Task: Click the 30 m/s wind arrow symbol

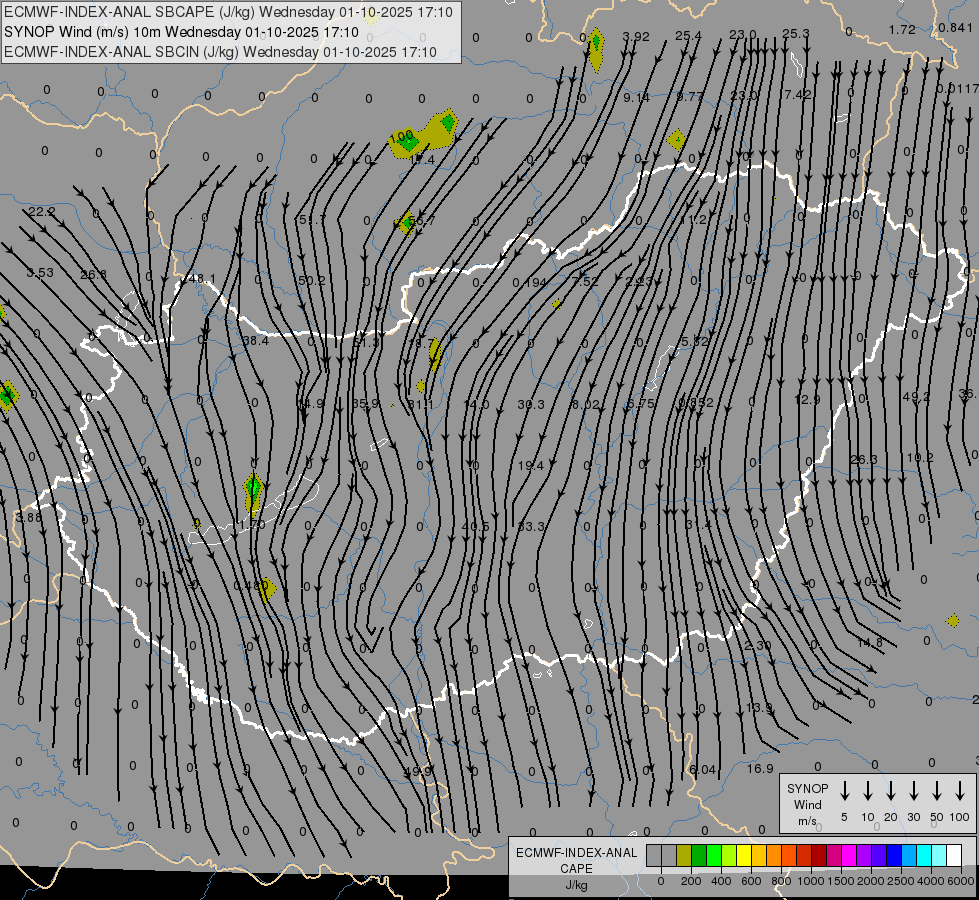Action: [914, 791]
